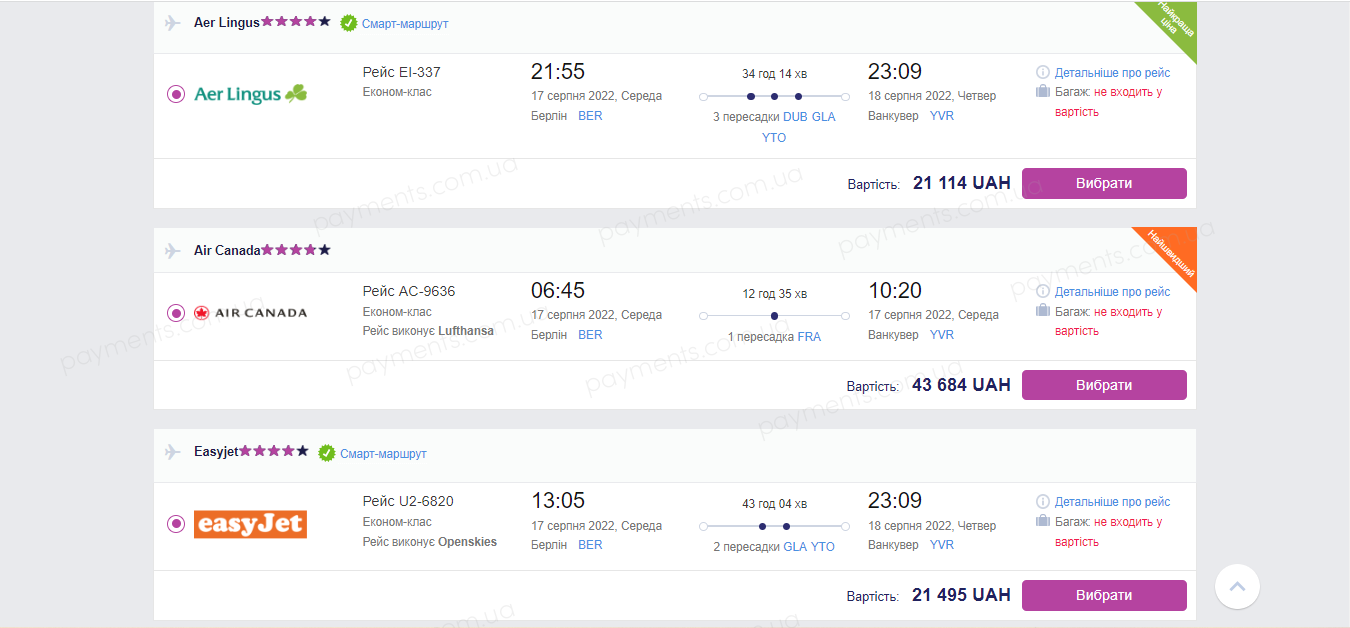Click the Смарт-маршрут link next to Easyjet

(x=383, y=454)
